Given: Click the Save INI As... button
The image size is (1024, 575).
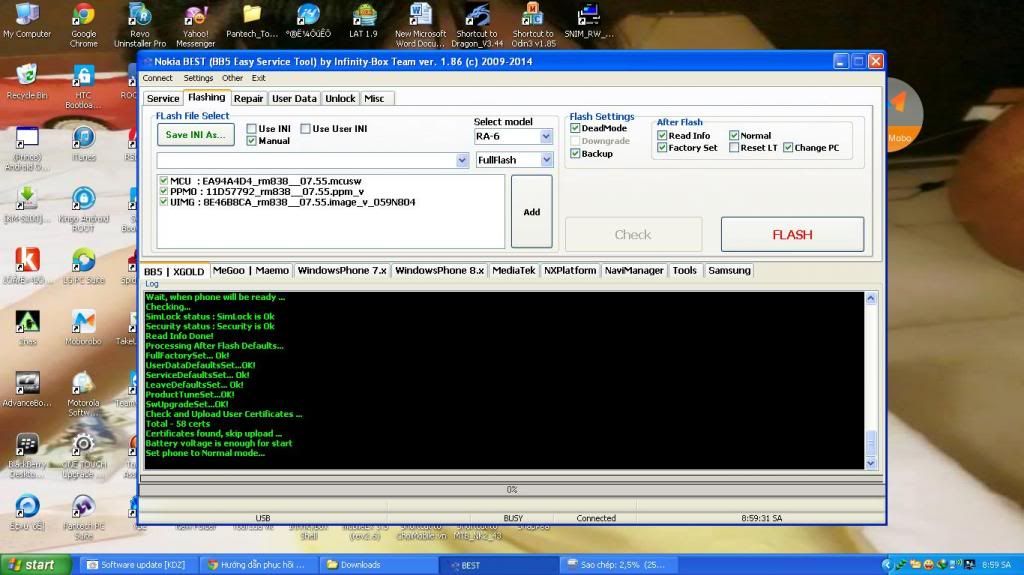Looking at the screenshot, I should coord(195,135).
